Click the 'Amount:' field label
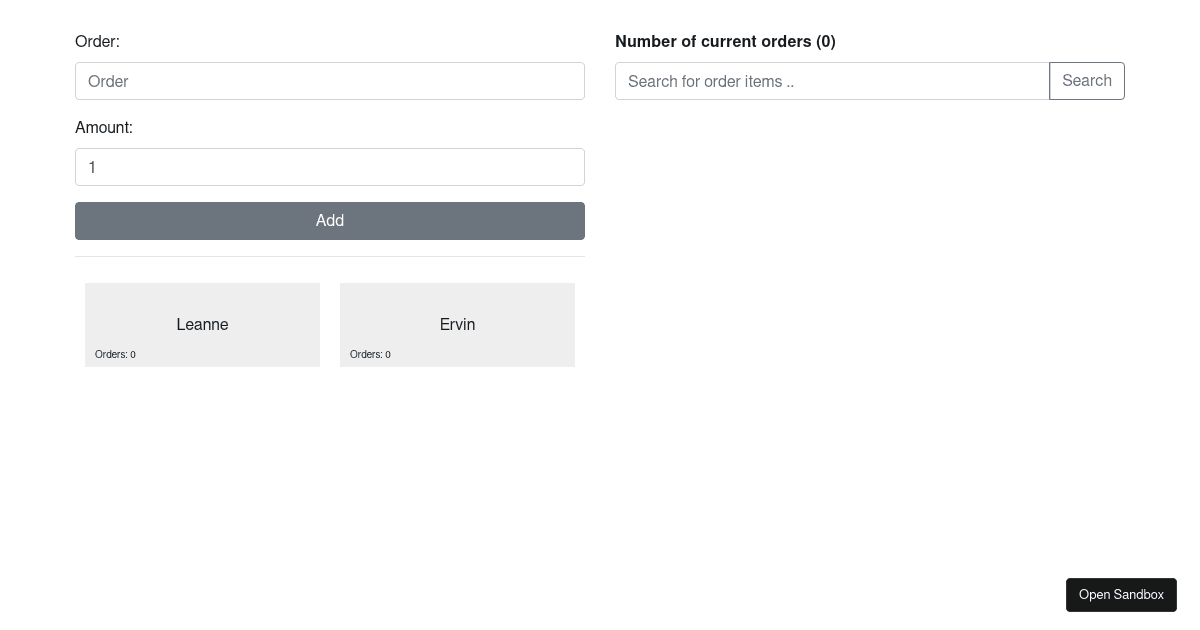The height and width of the screenshot is (630, 1200). point(104,127)
